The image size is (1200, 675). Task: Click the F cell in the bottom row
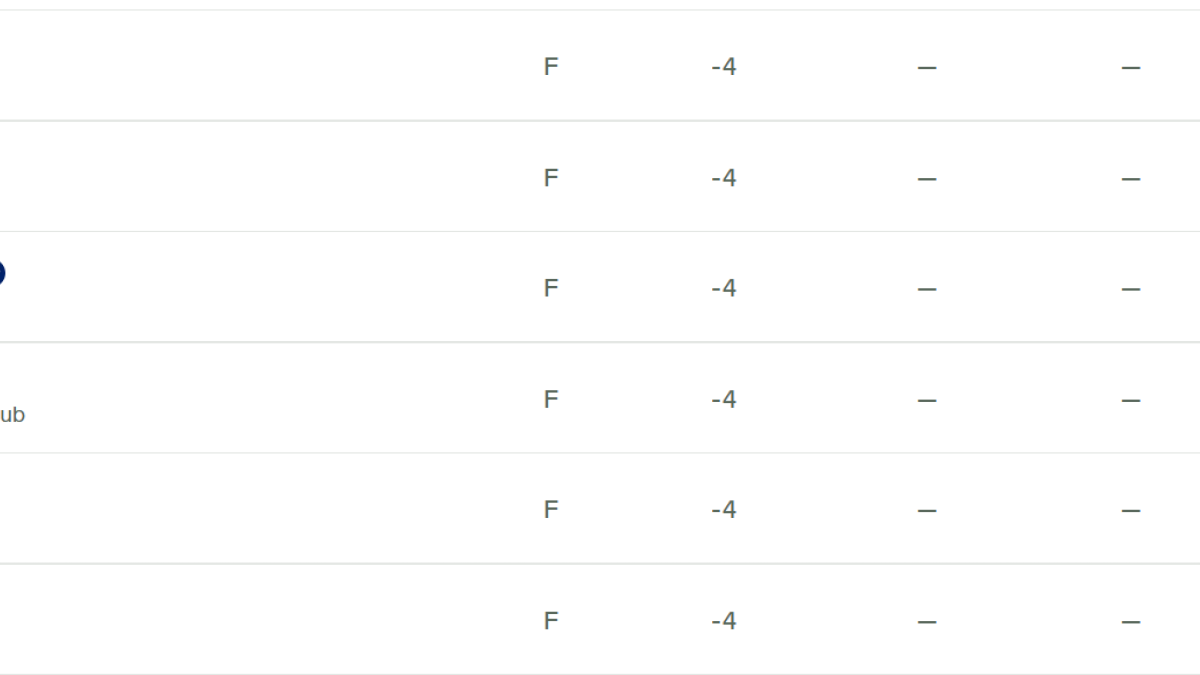point(550,620)
